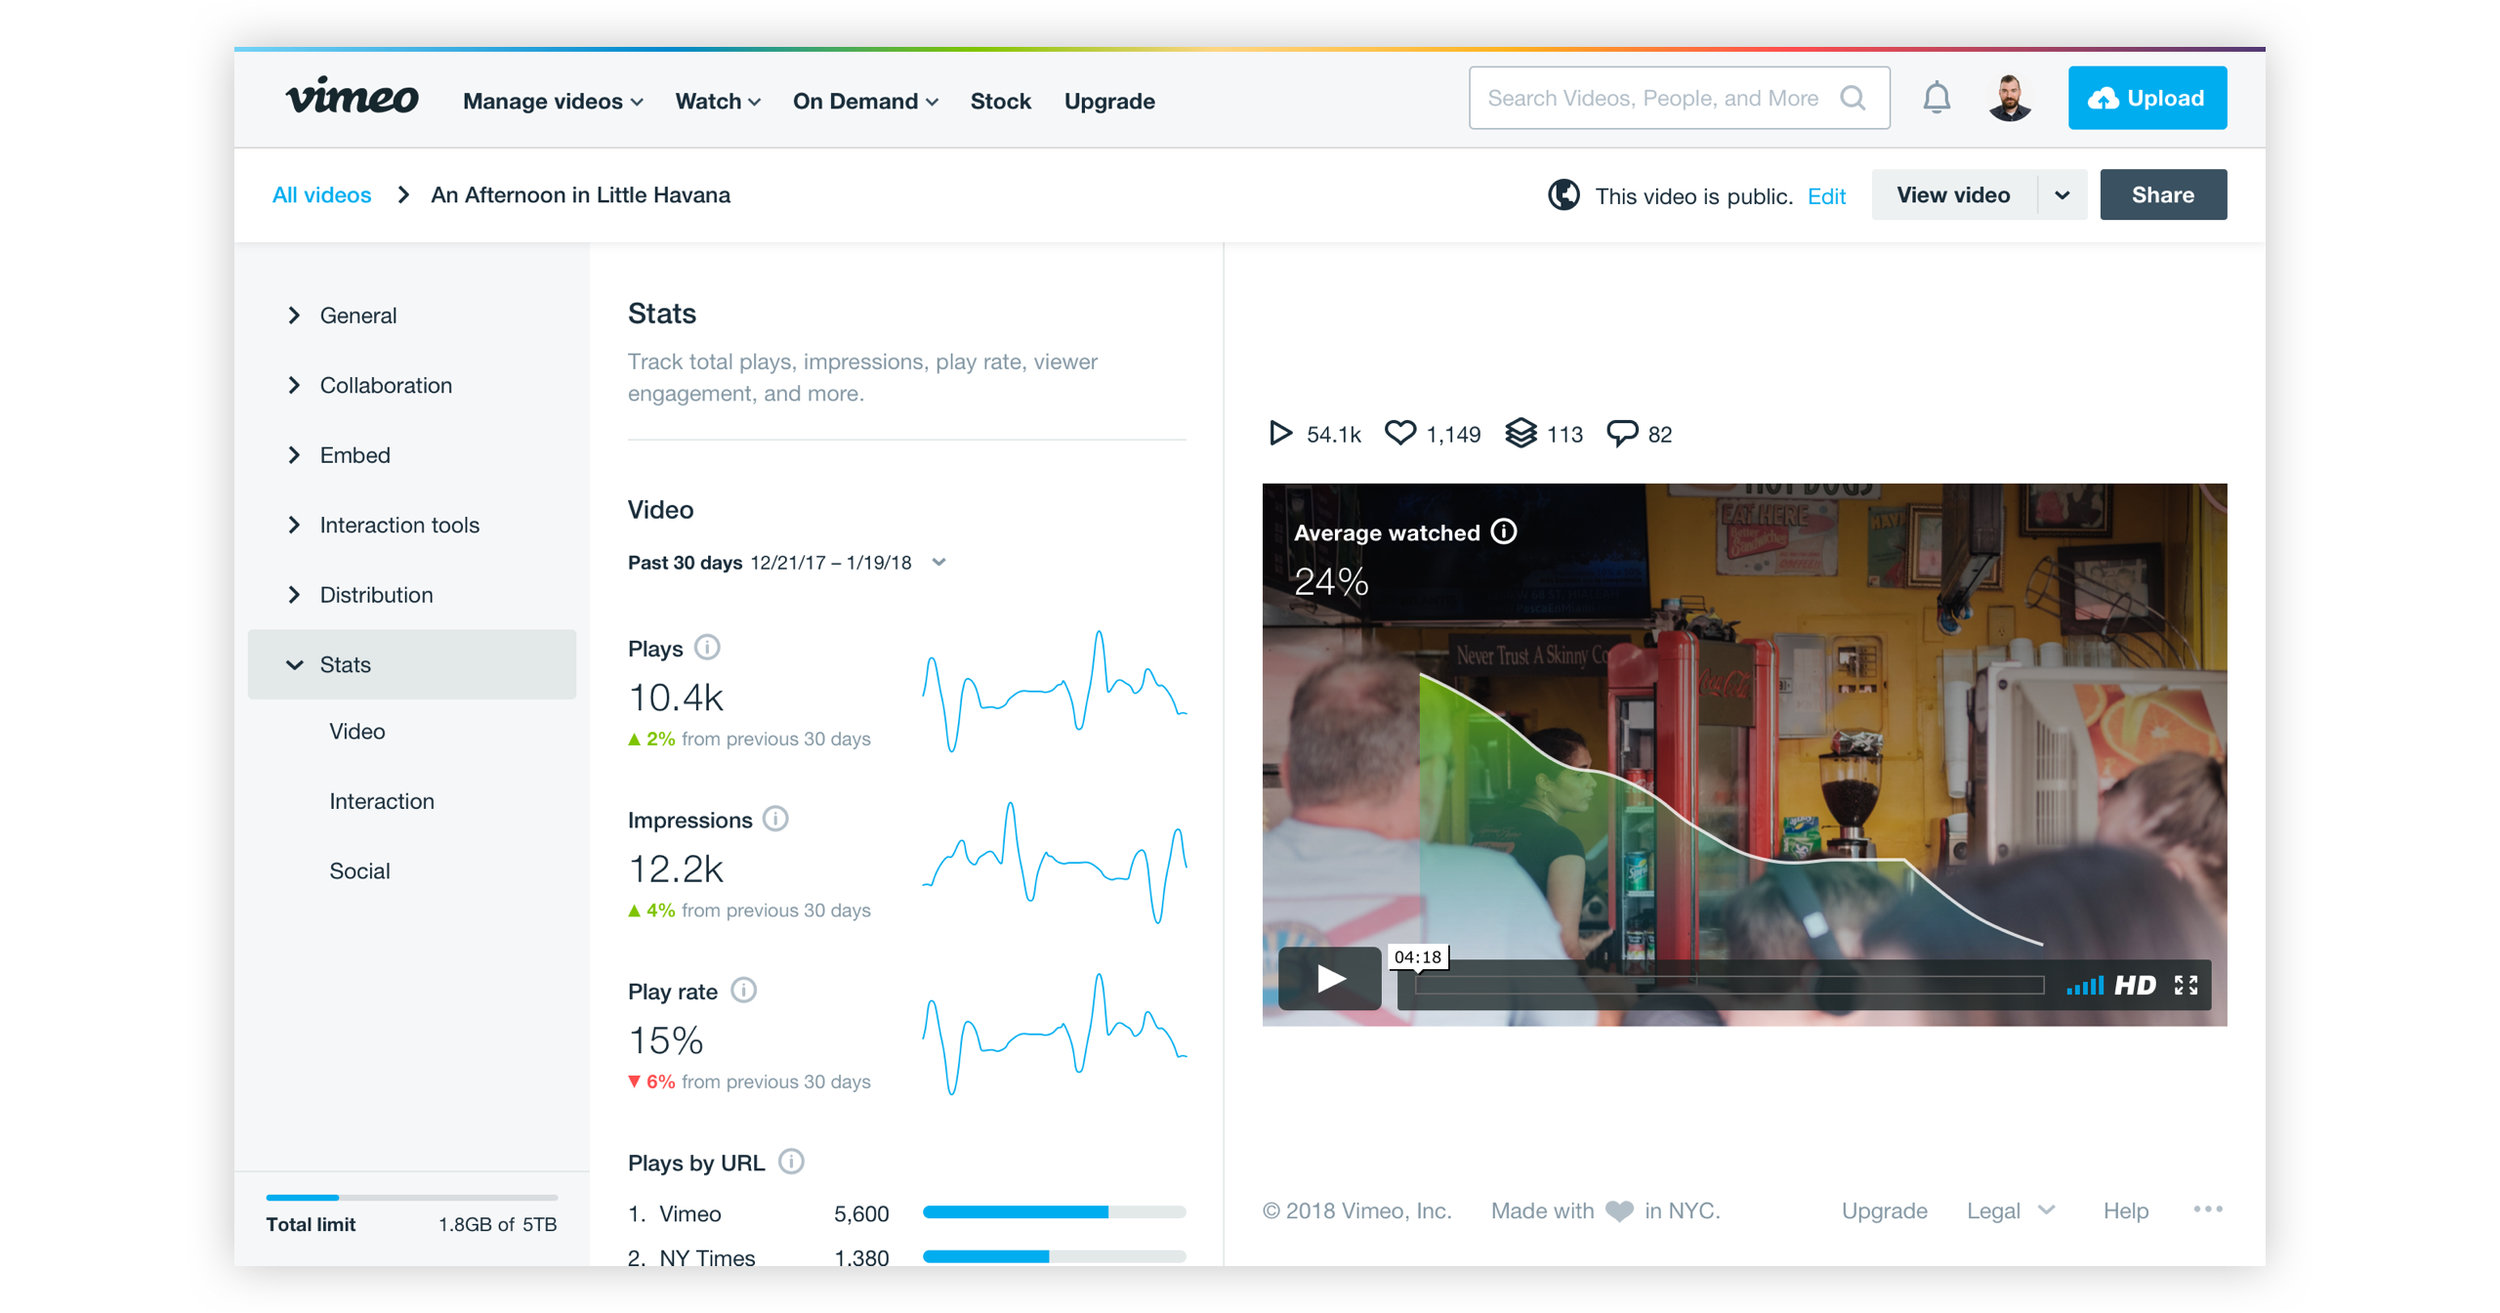Screen dimensions: 2500x1313
Task: Show info icon next to Impressions
Action: click(776, 819)
